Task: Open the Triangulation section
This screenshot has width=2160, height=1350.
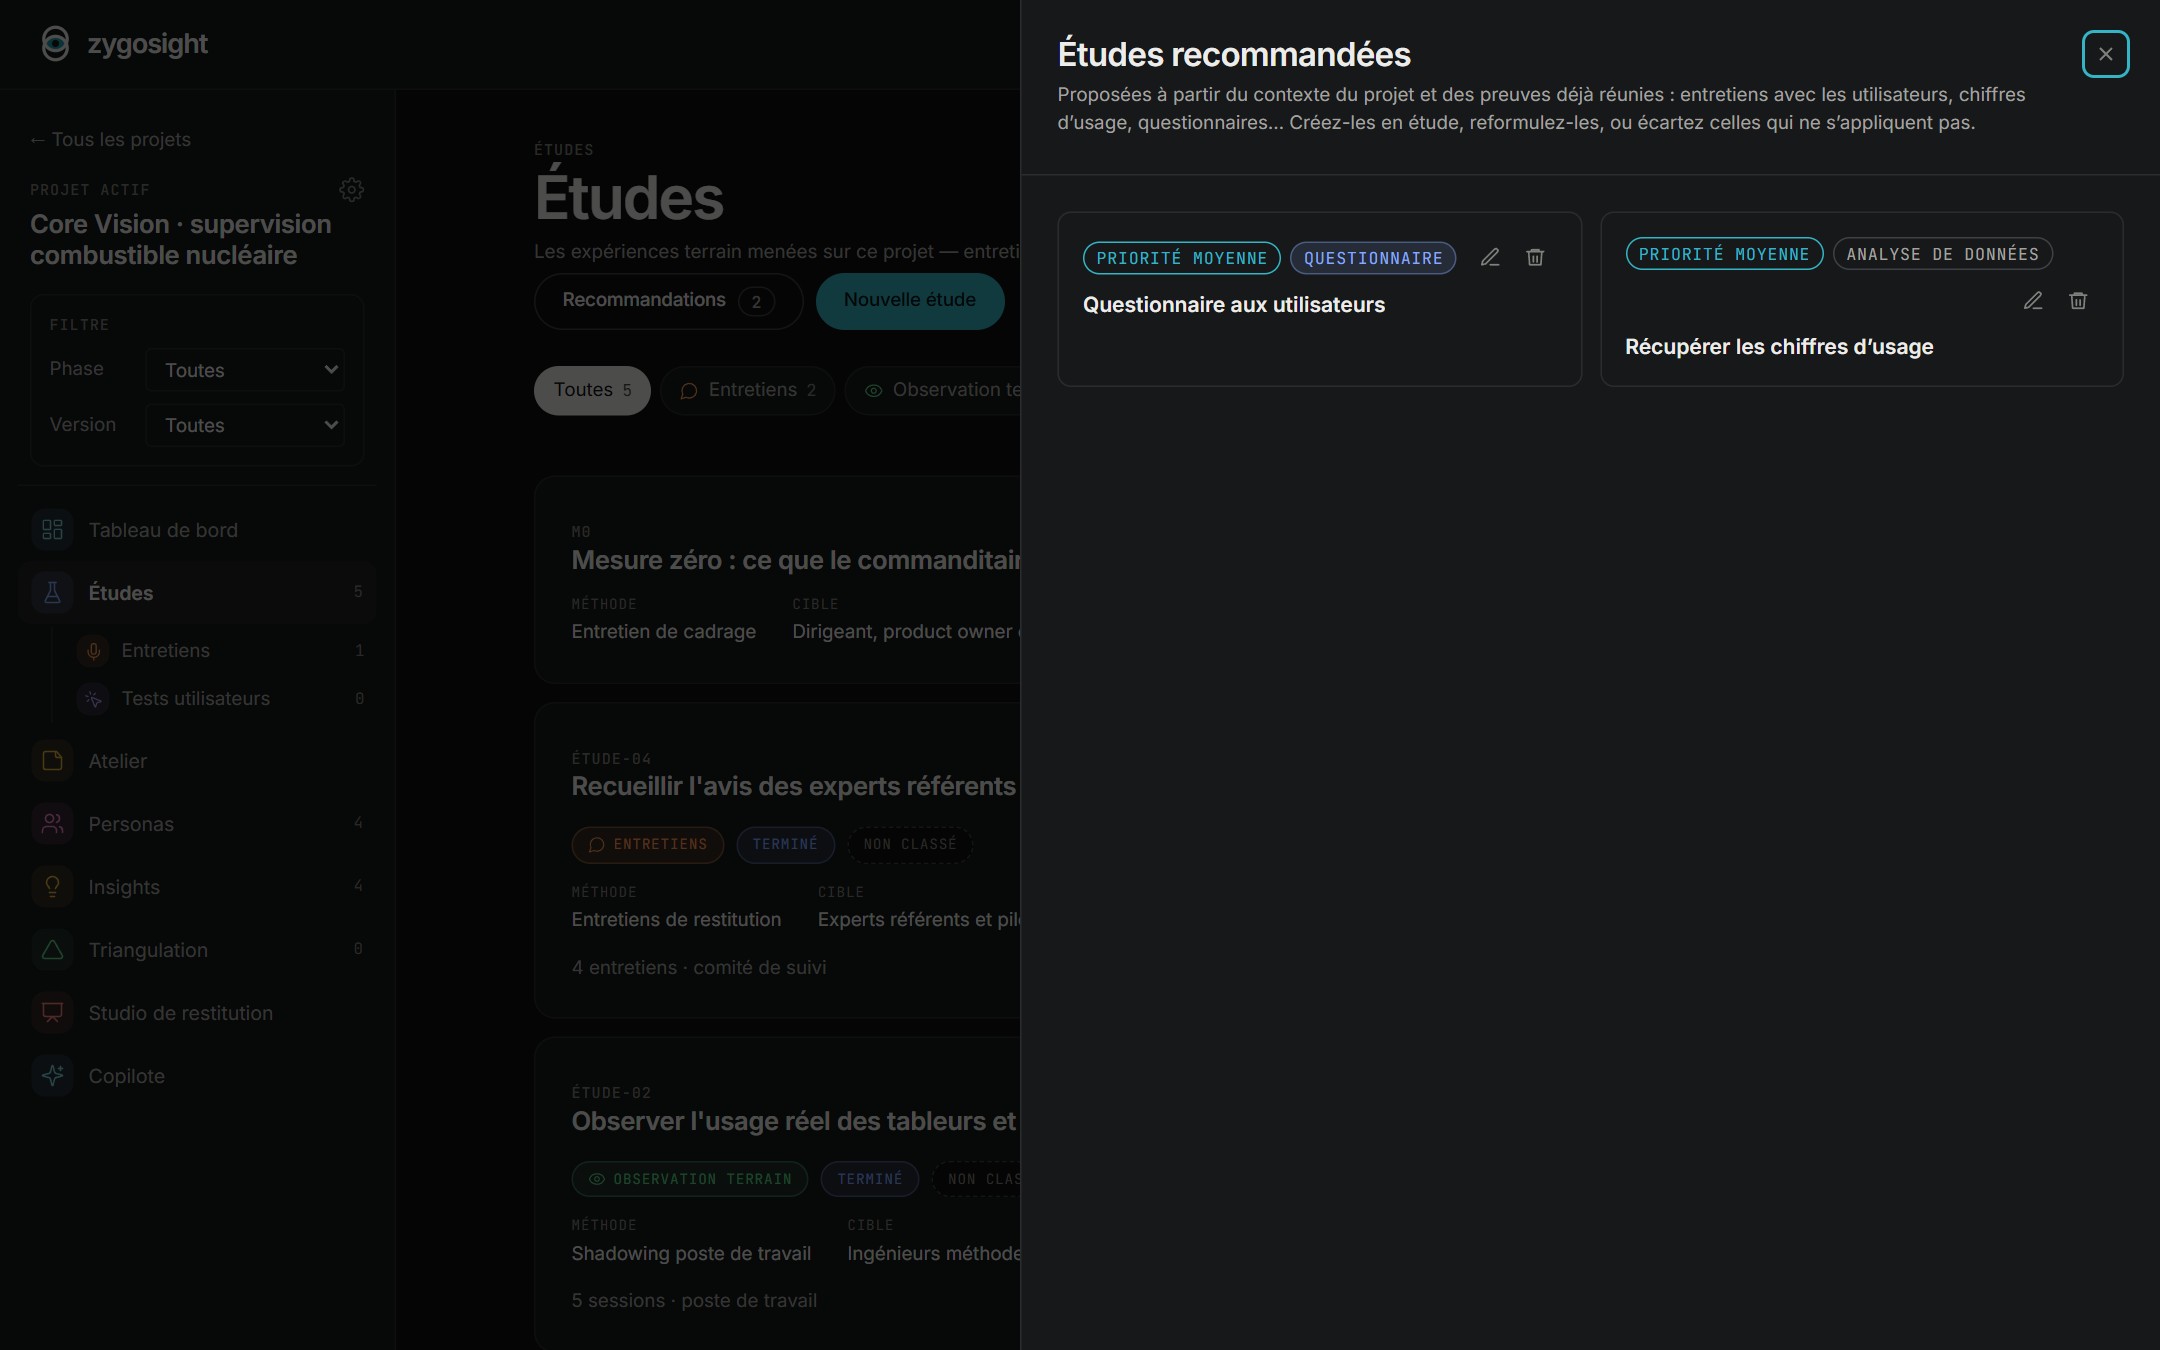Action: pyautogui.click(x=197, y=950)
